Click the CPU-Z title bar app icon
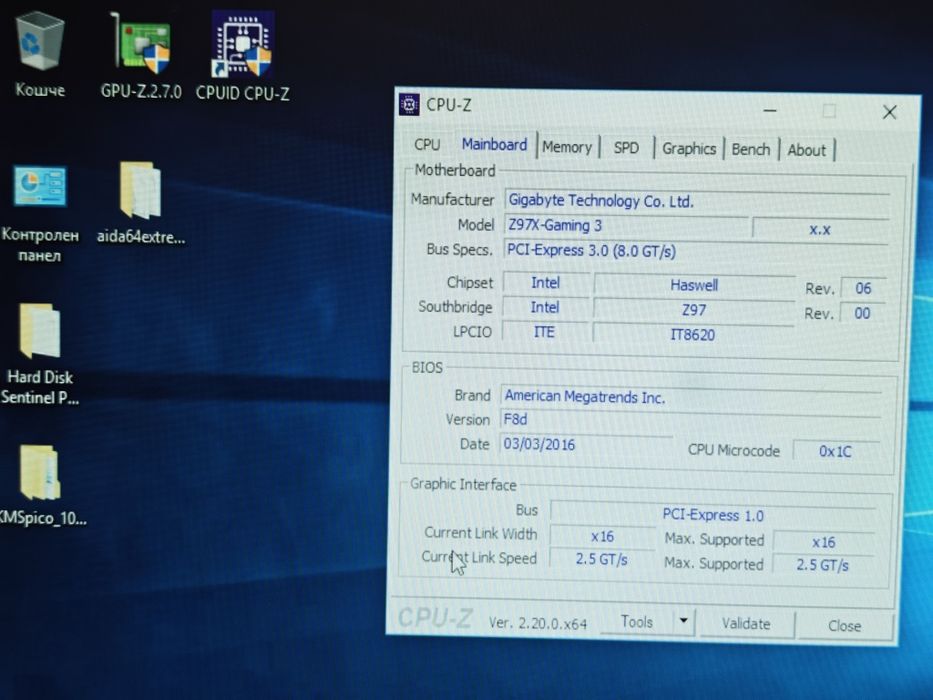The image size is (933, 700). point(409,104)
